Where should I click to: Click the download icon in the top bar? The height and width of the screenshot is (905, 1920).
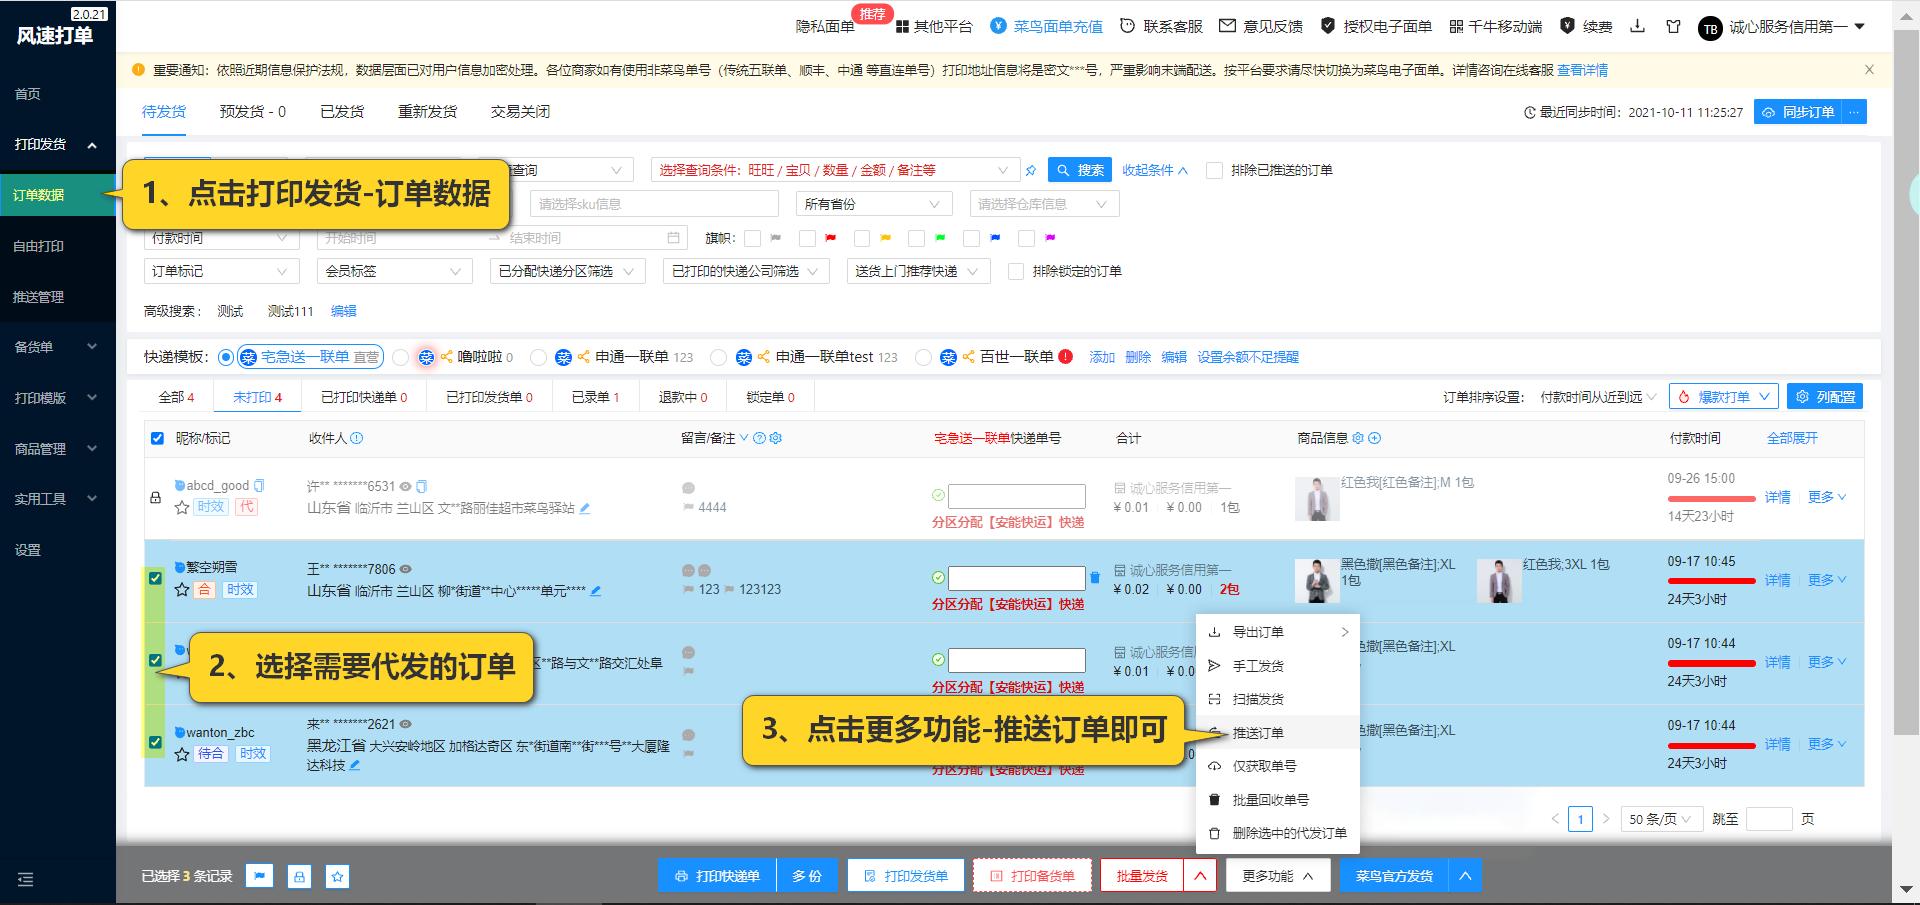(x=1638, y=26)
